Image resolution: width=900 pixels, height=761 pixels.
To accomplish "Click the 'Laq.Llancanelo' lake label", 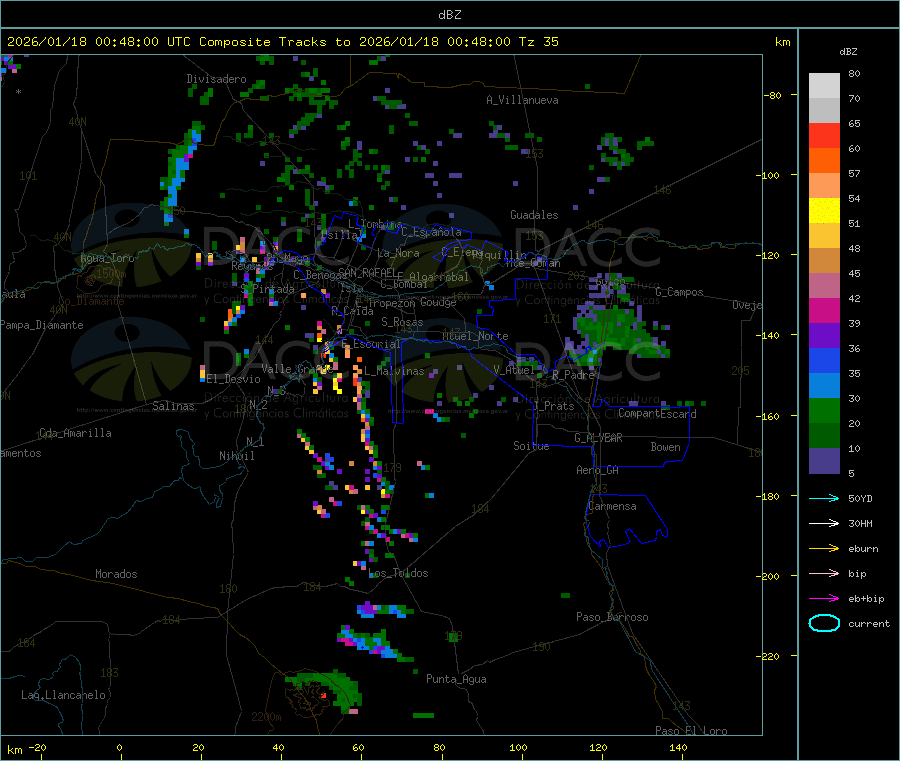I will pos(64,695).
